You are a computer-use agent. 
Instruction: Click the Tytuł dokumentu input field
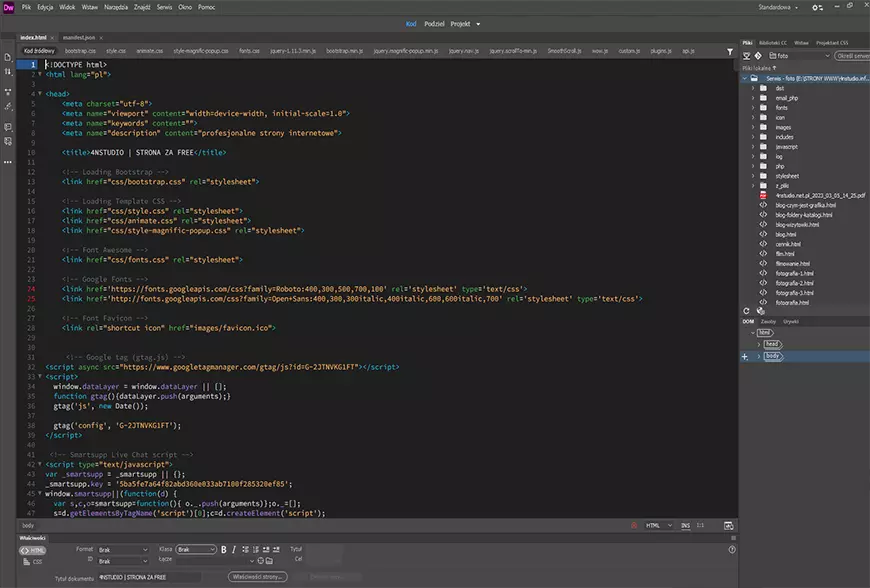point(149,577)
